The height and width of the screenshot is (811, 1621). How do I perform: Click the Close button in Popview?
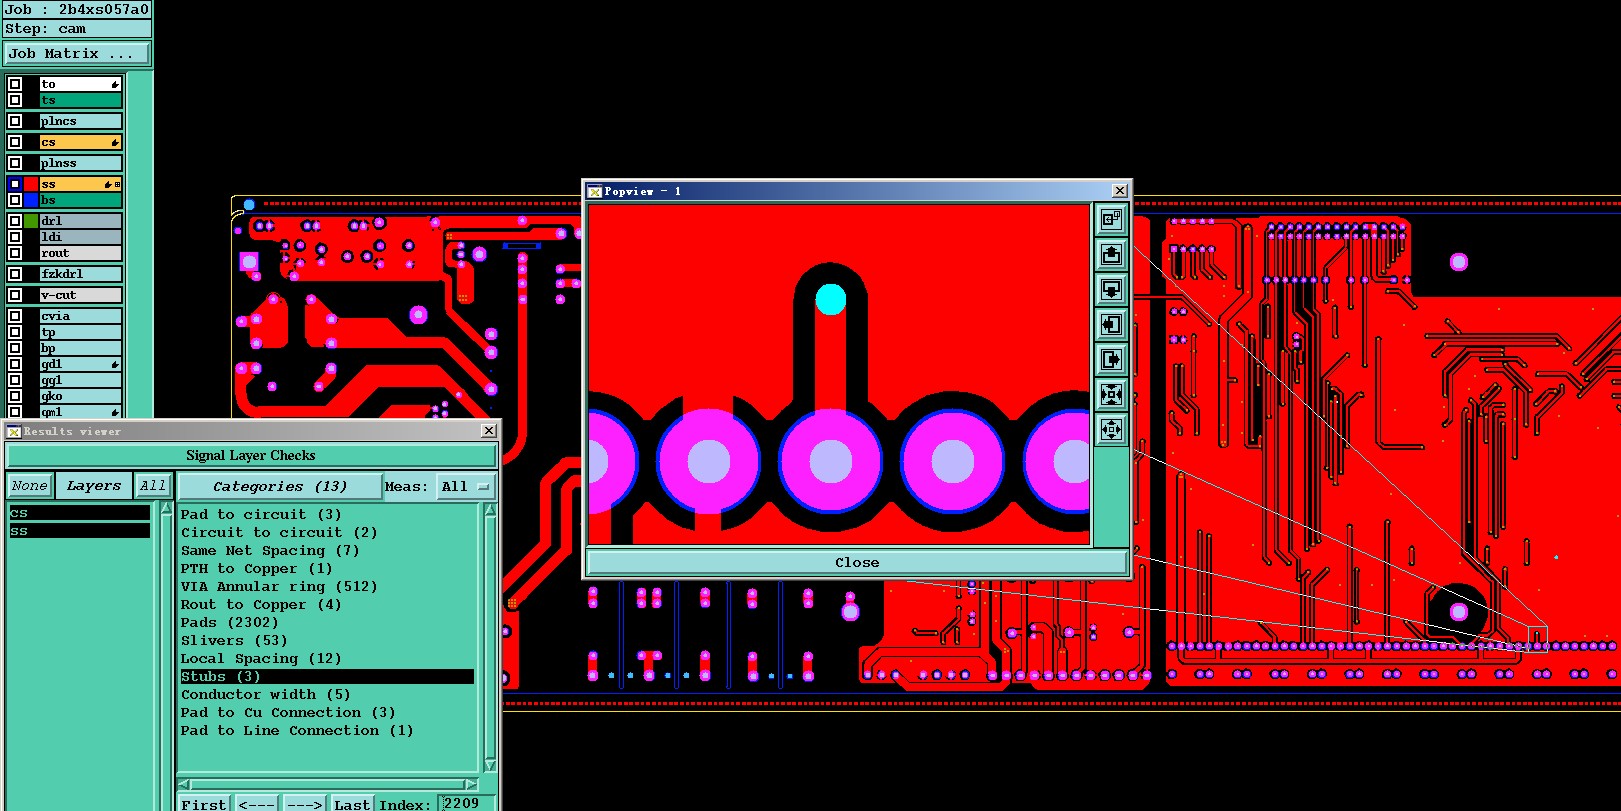(x=857, y=563)
